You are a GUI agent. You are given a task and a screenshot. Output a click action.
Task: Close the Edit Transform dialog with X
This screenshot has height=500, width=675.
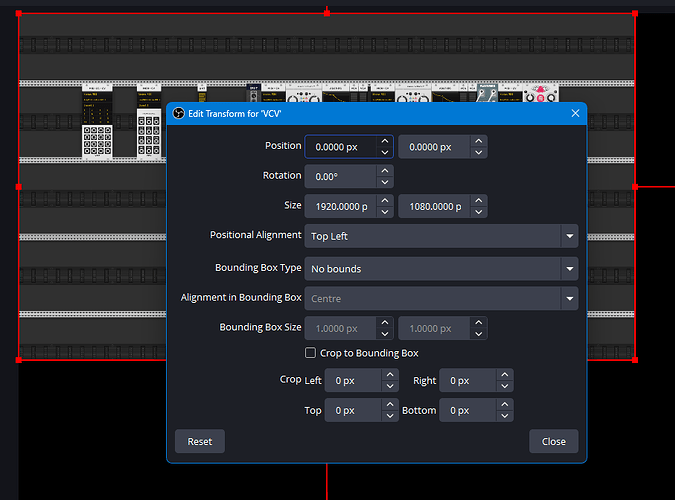(x=575, y=114)
